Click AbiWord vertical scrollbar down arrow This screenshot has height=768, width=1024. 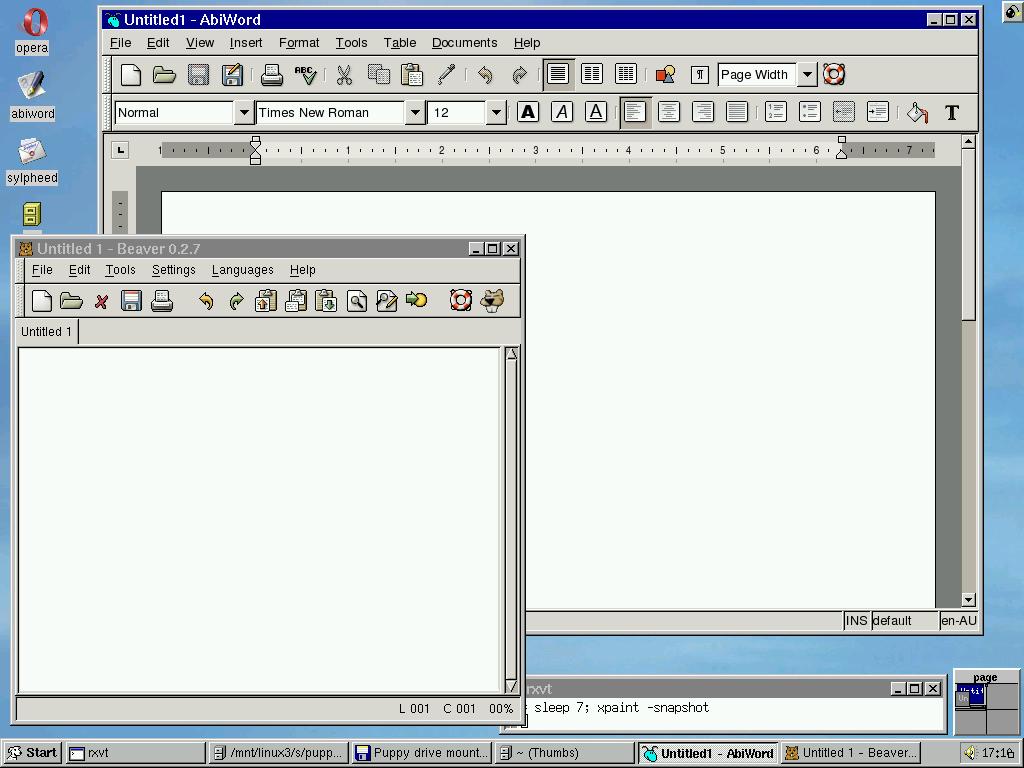pyautogui.click(x=968, y=600)
